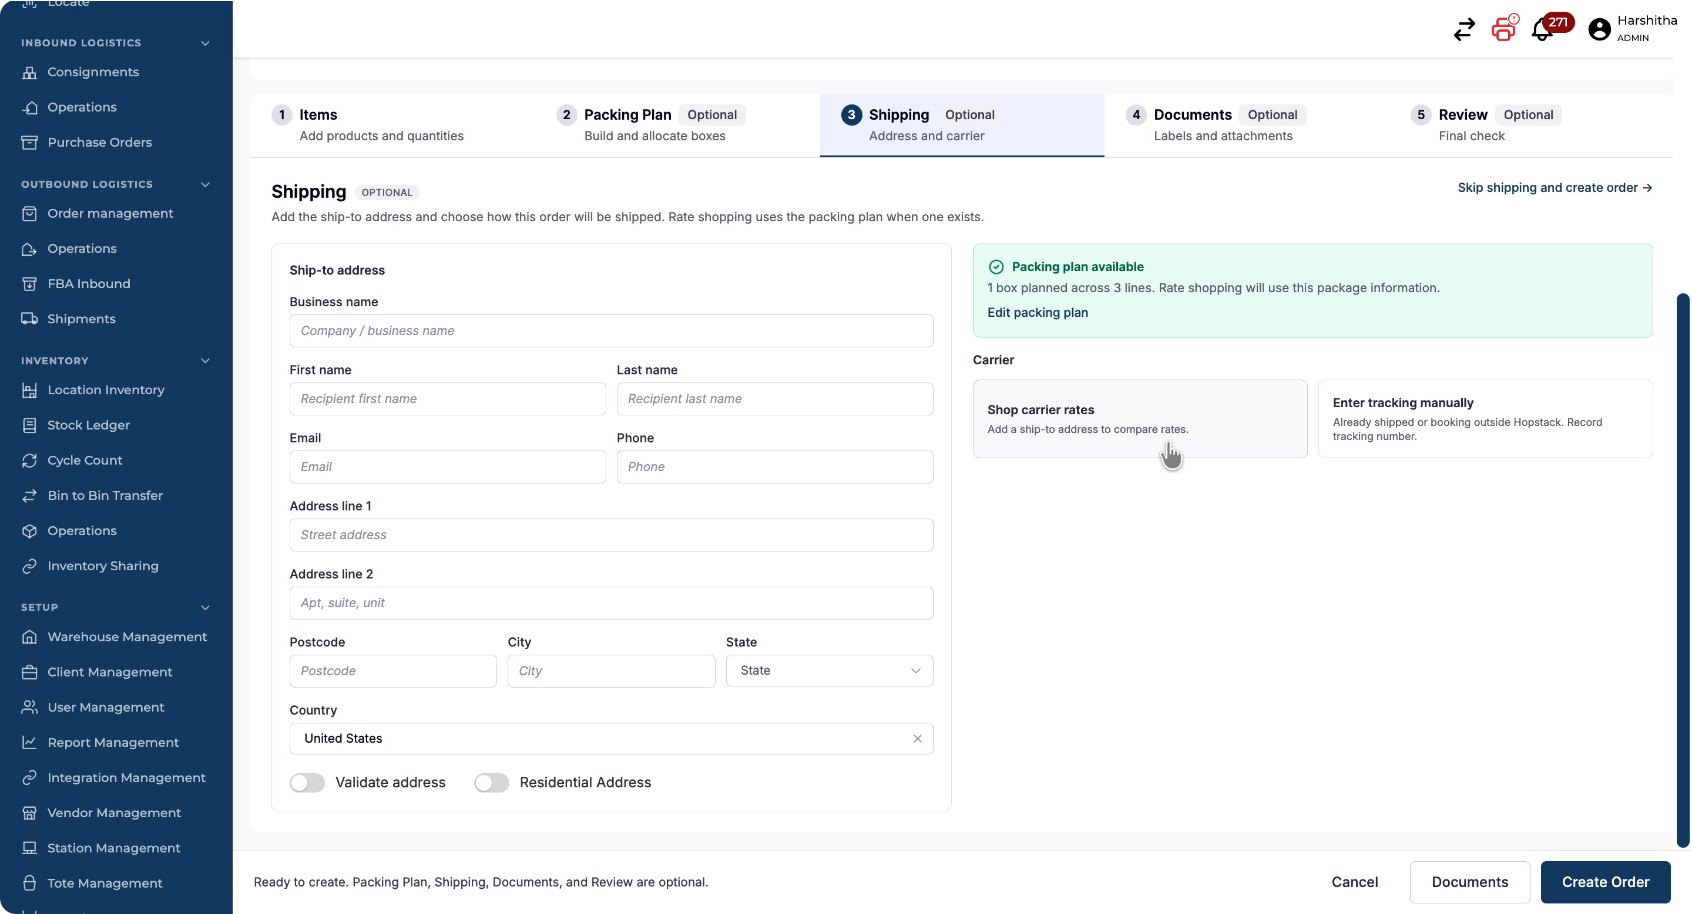The width and height of the screenshot is (1692, 914).
Task: Click the Location Inventory icon
Action: [30, 390]
